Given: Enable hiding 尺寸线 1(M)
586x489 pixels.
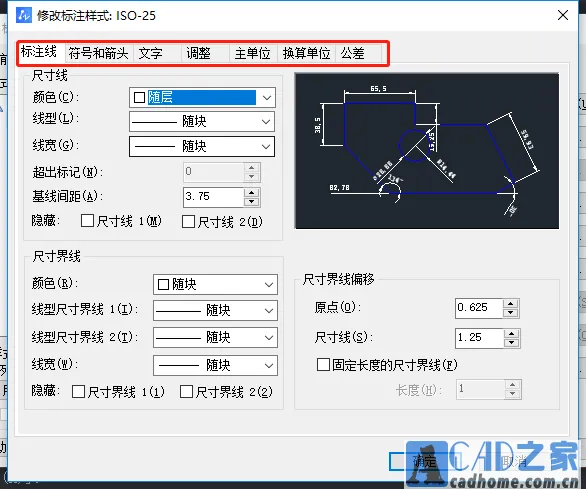Looking at the screenshot, I should (87, 221).
